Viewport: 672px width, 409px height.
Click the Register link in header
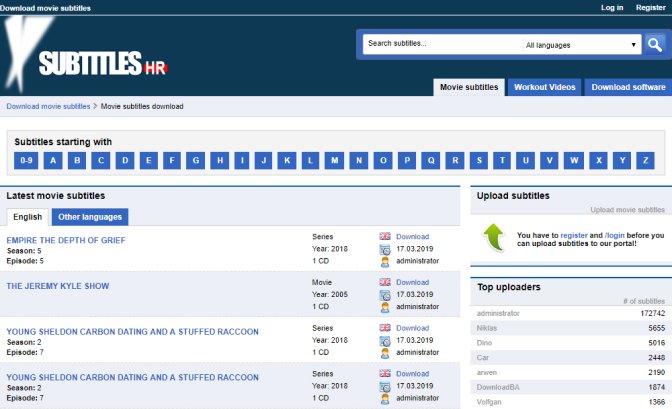pos(651,7)
